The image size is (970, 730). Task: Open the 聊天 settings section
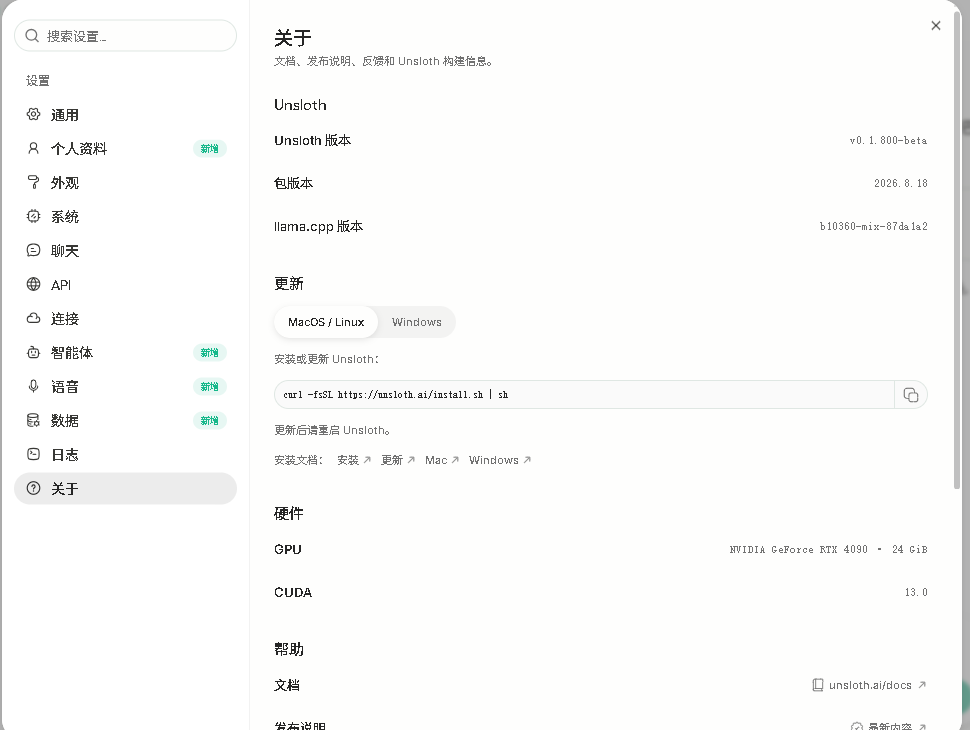pos(126,251)
